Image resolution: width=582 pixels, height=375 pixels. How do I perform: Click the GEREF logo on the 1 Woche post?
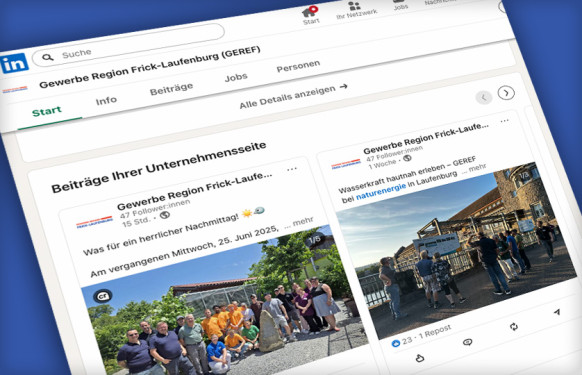[346, 164]
